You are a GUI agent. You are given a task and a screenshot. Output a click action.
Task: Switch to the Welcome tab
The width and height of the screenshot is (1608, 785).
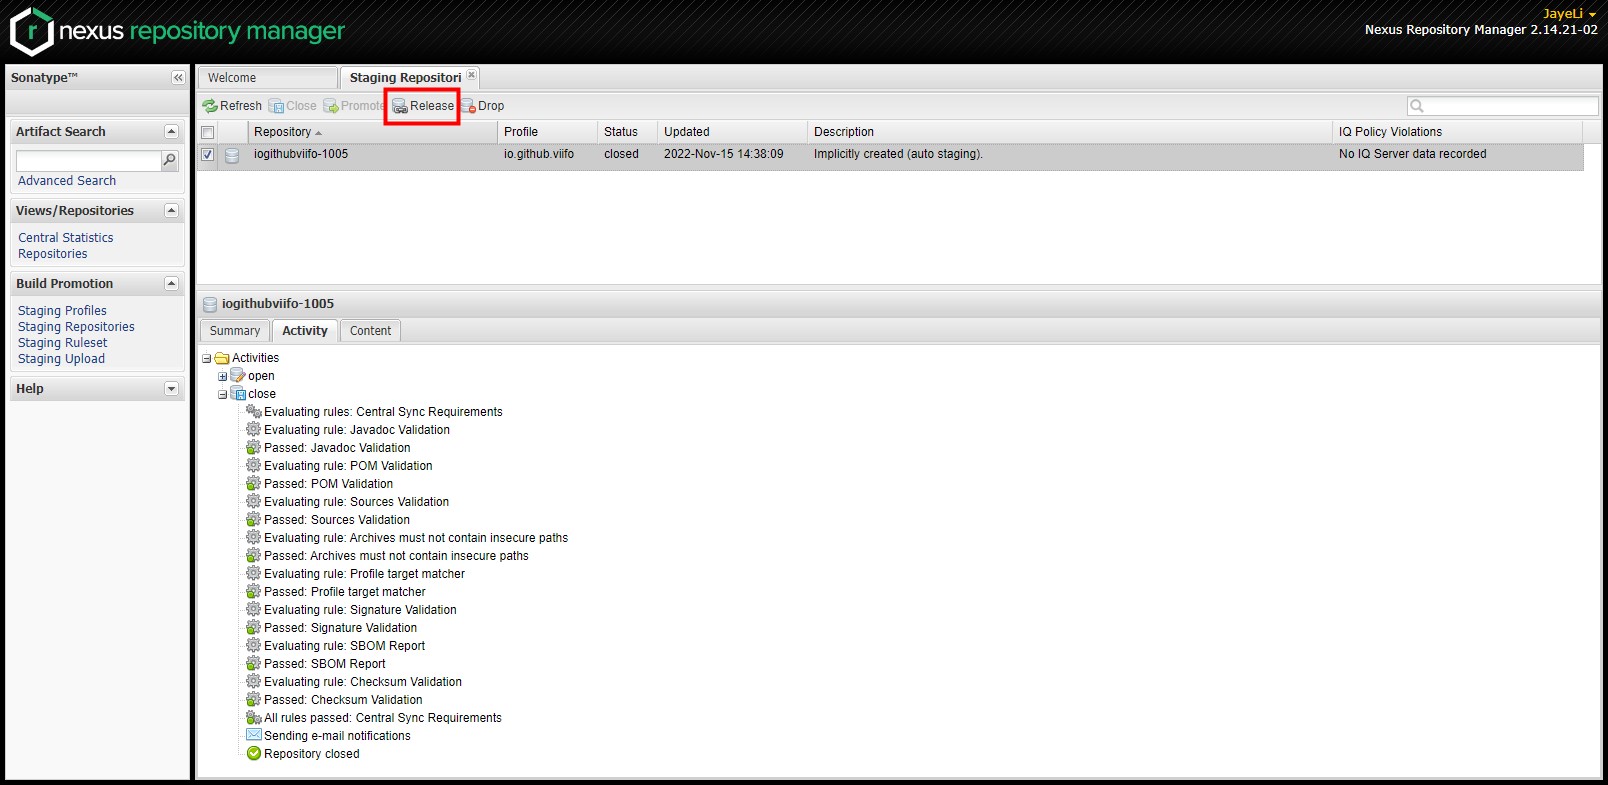coord(268,78)
